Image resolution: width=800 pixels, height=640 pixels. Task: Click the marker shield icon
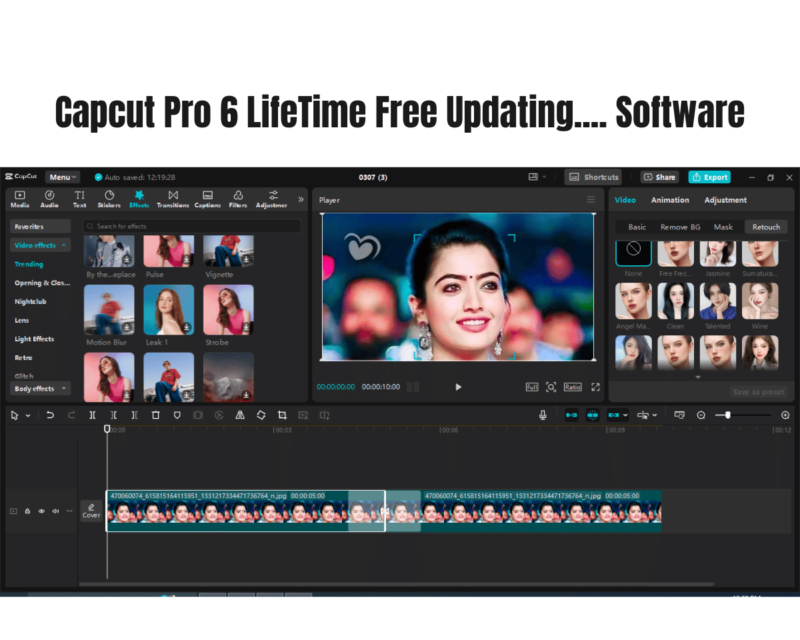[177, 415]
